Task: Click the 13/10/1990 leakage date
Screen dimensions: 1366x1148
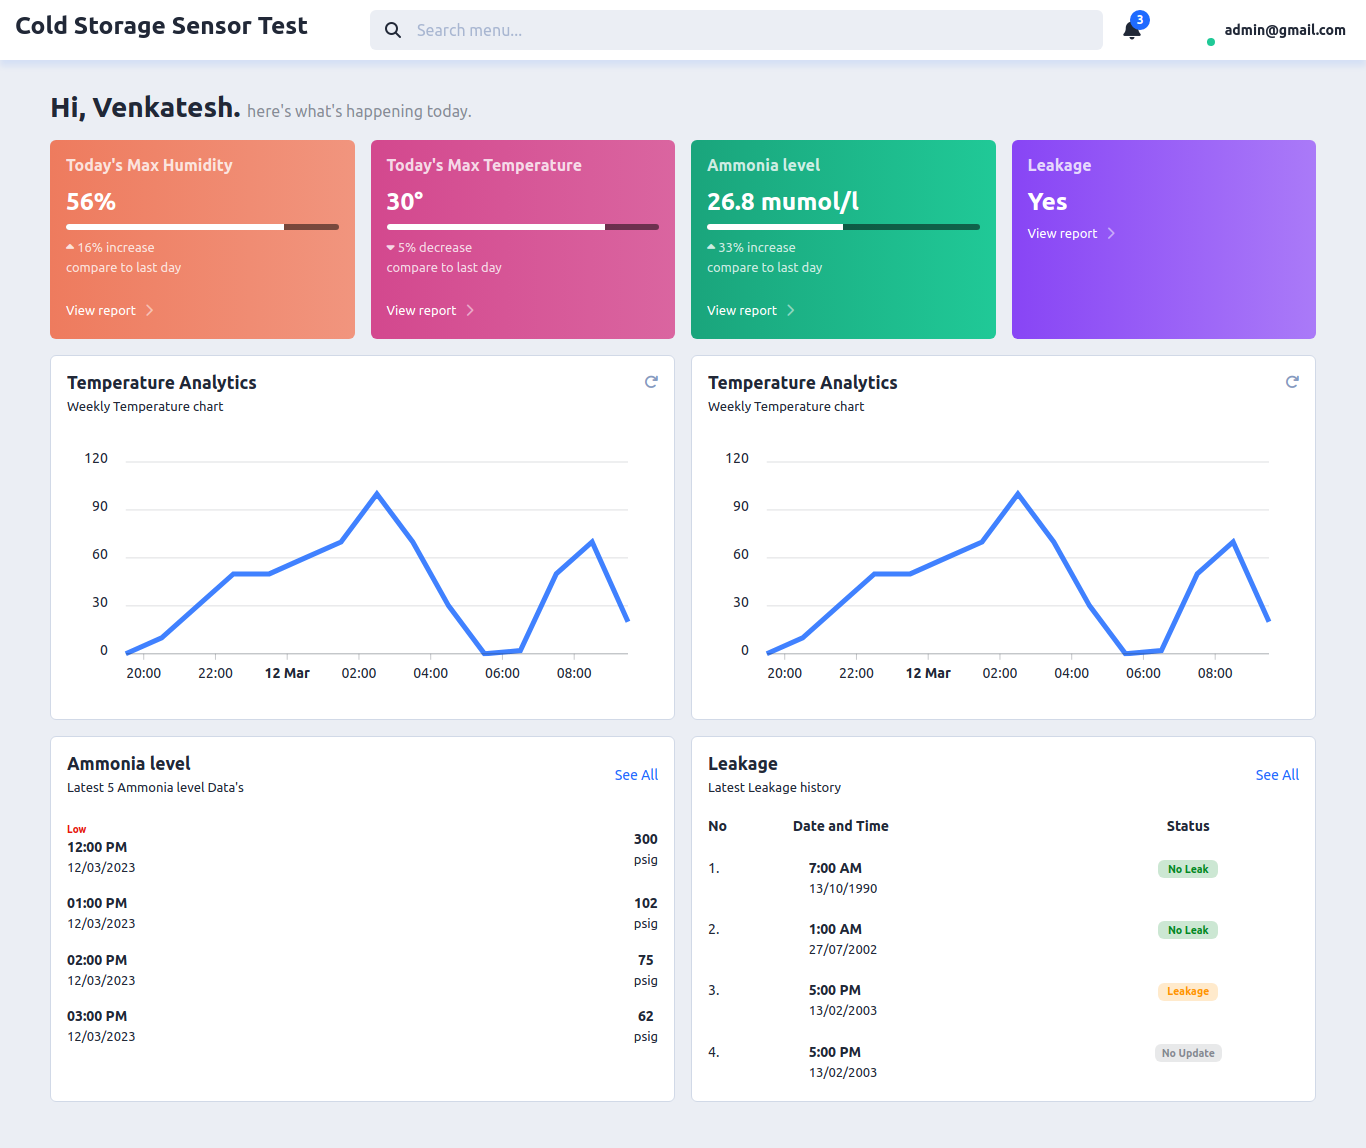Action: (843, 888)
